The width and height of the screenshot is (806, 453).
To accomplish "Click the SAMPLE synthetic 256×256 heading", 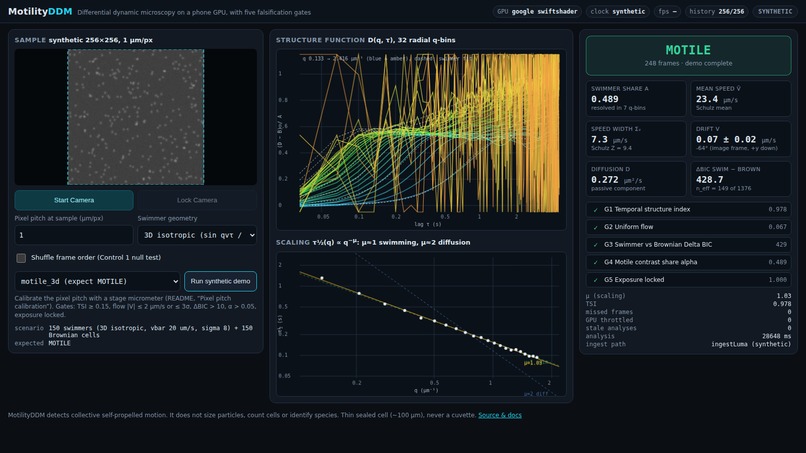I will tap(83, 40).
